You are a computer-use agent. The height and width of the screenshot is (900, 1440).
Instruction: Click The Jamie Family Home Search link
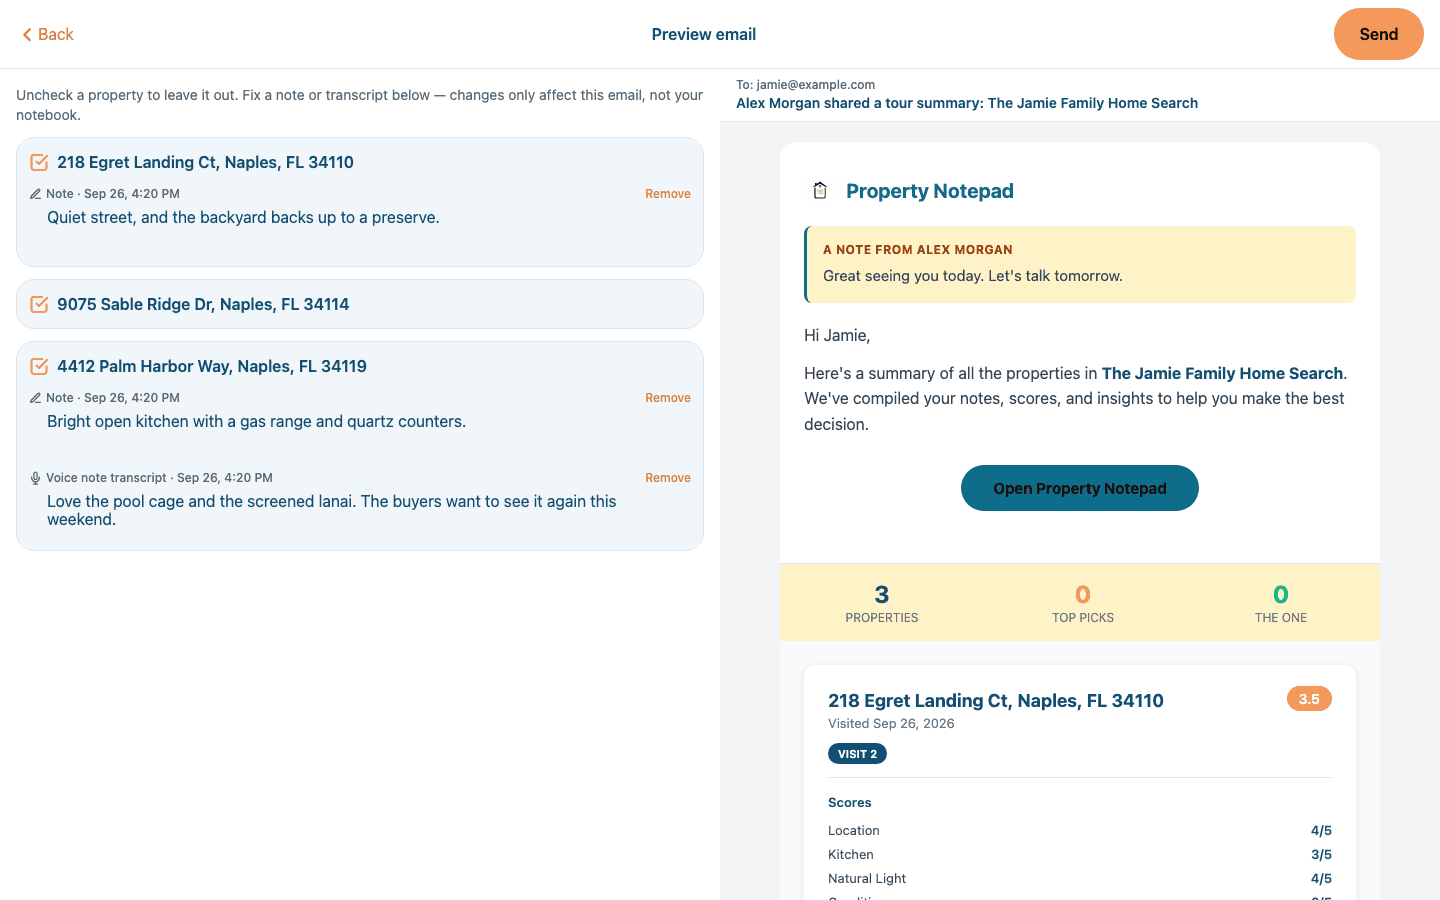click(1222, 373)
